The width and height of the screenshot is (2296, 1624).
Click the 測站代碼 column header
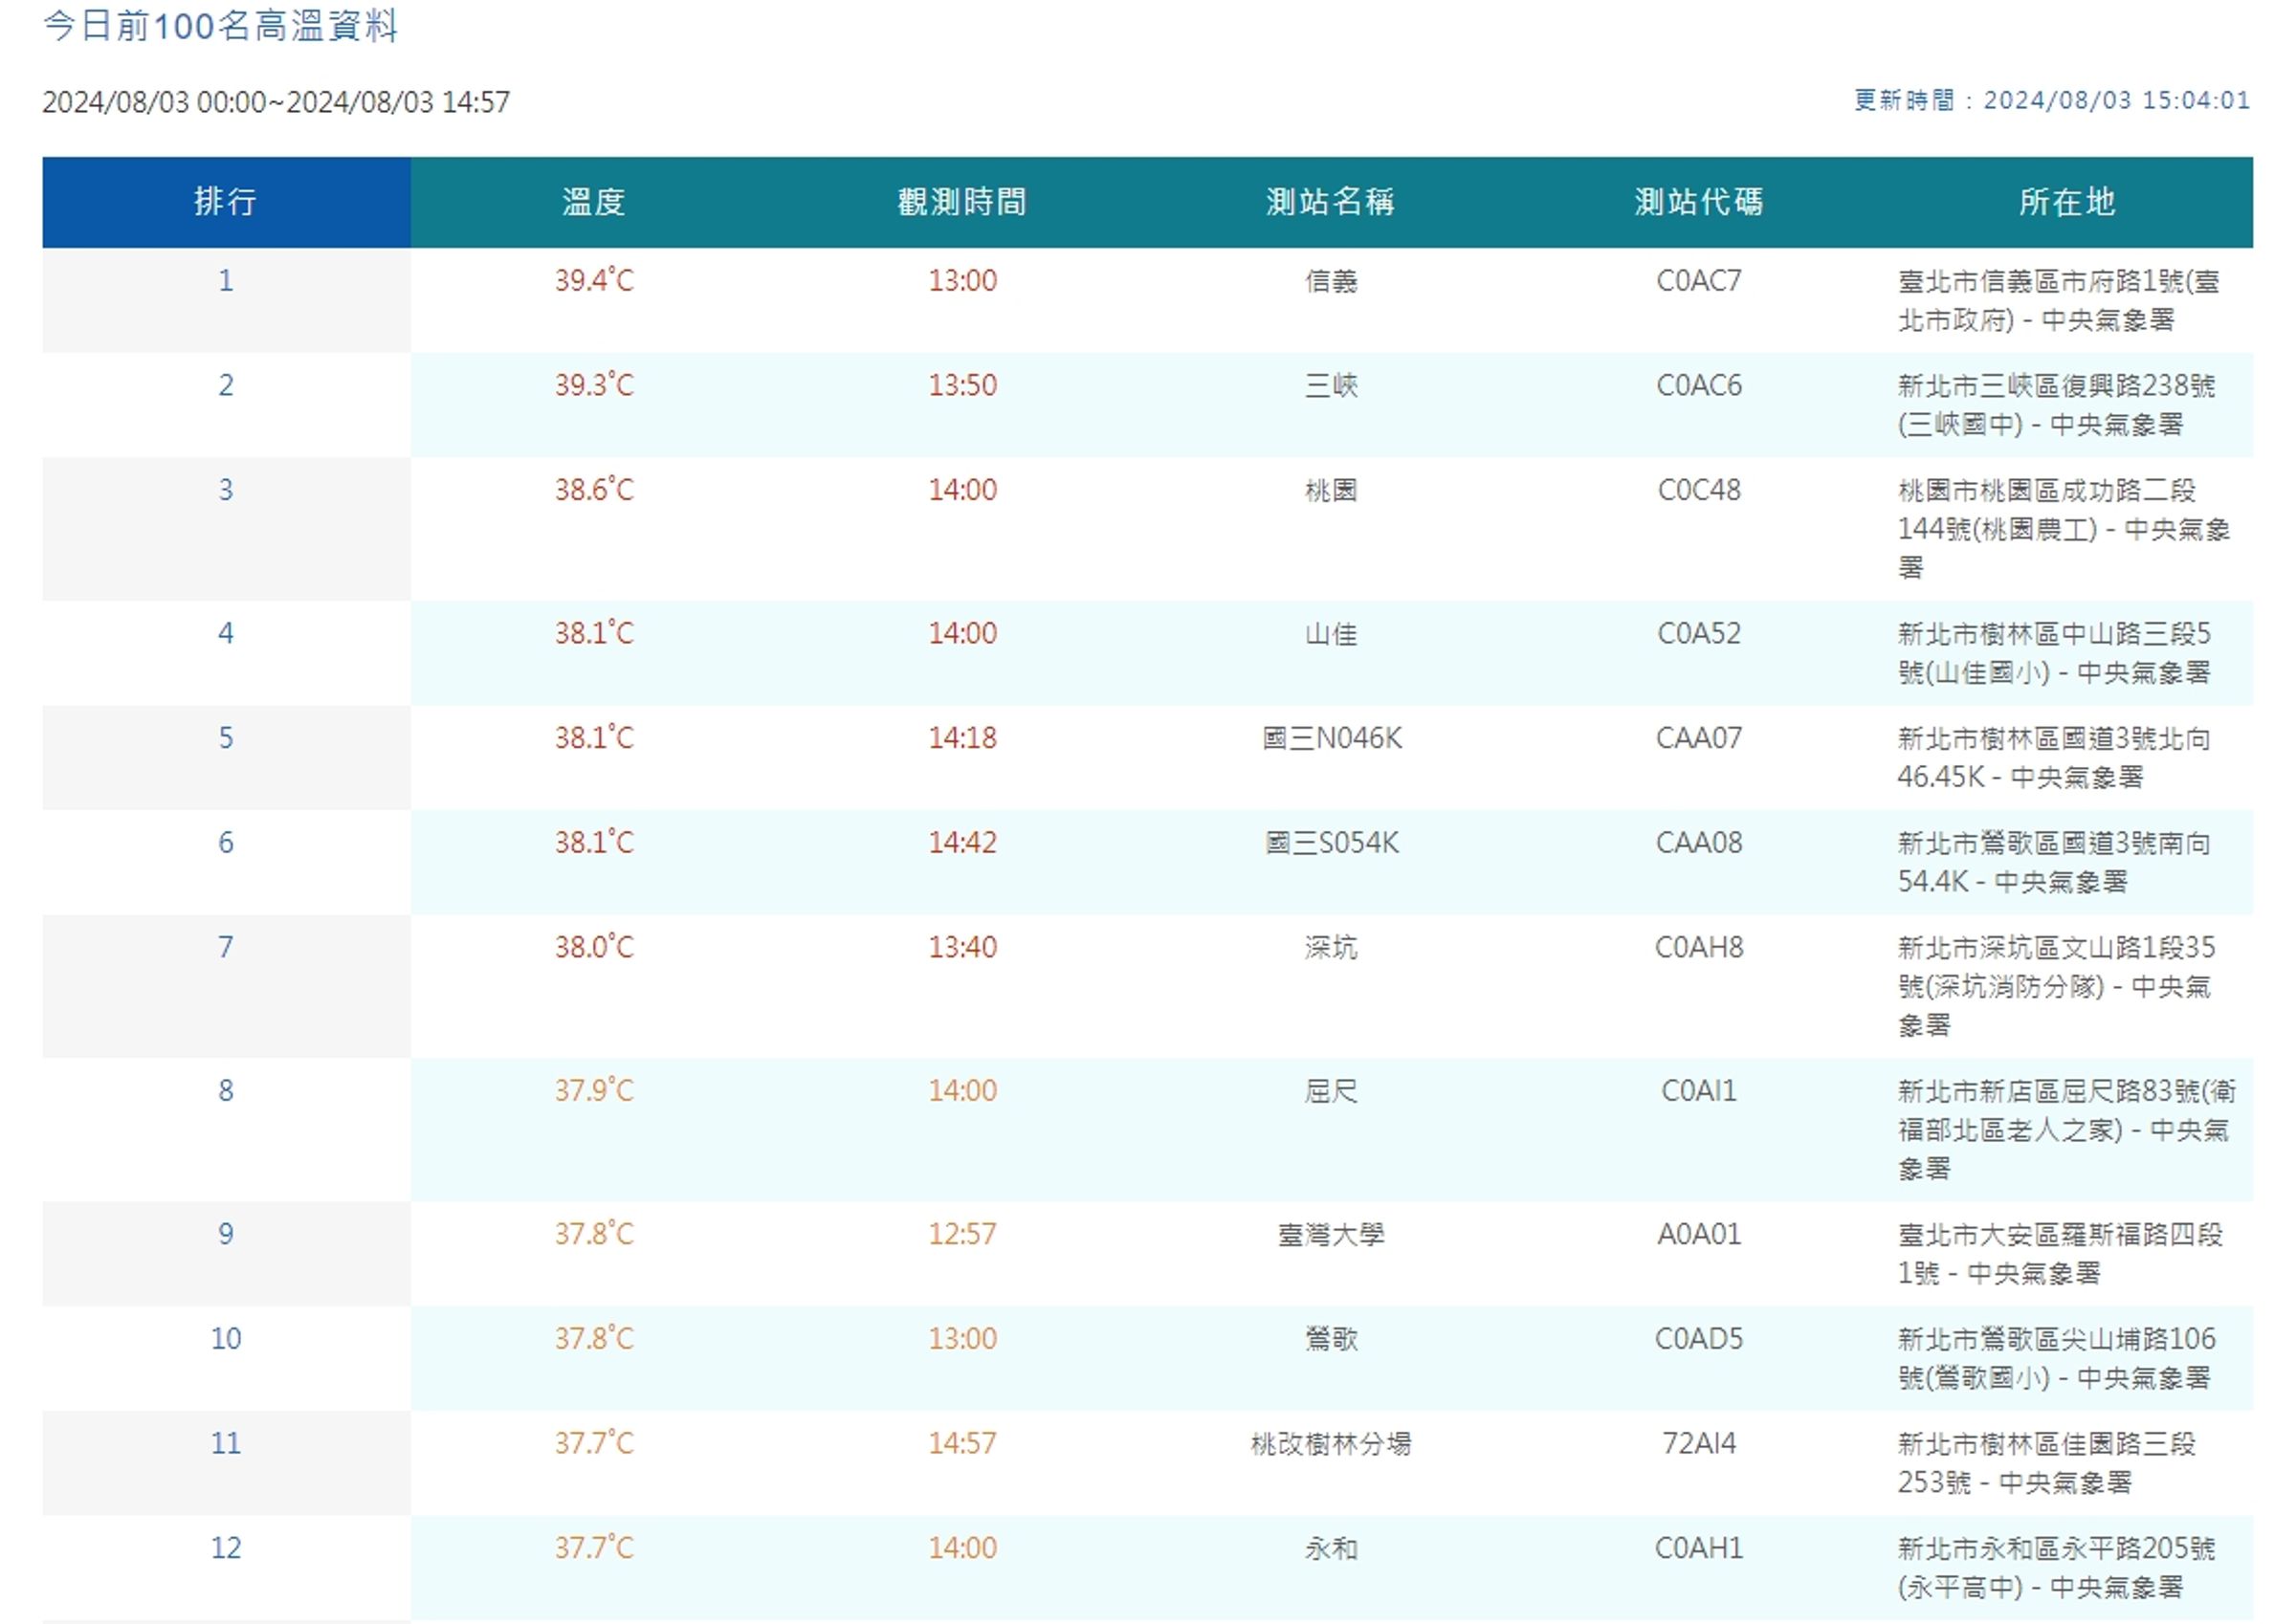(1699, 202)
